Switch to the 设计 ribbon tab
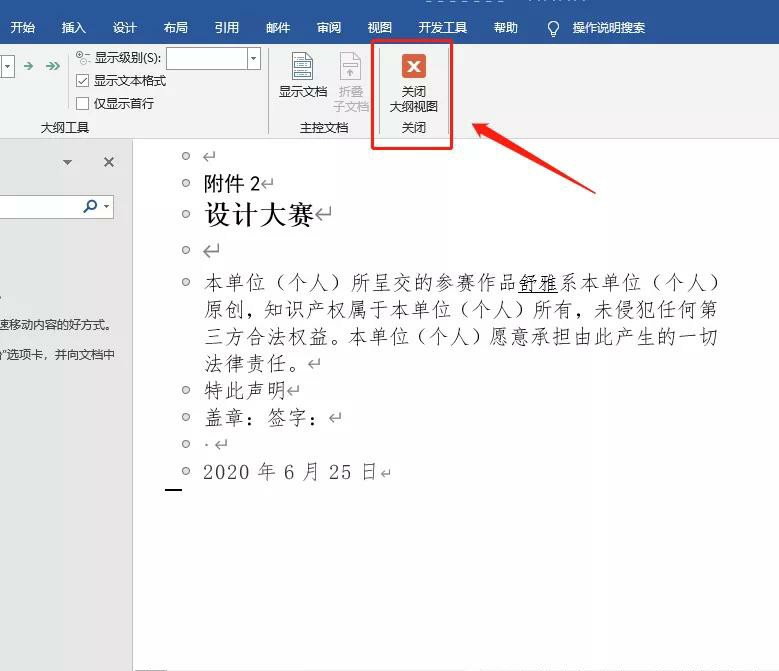The image size is (779, 671). [124, 27]
